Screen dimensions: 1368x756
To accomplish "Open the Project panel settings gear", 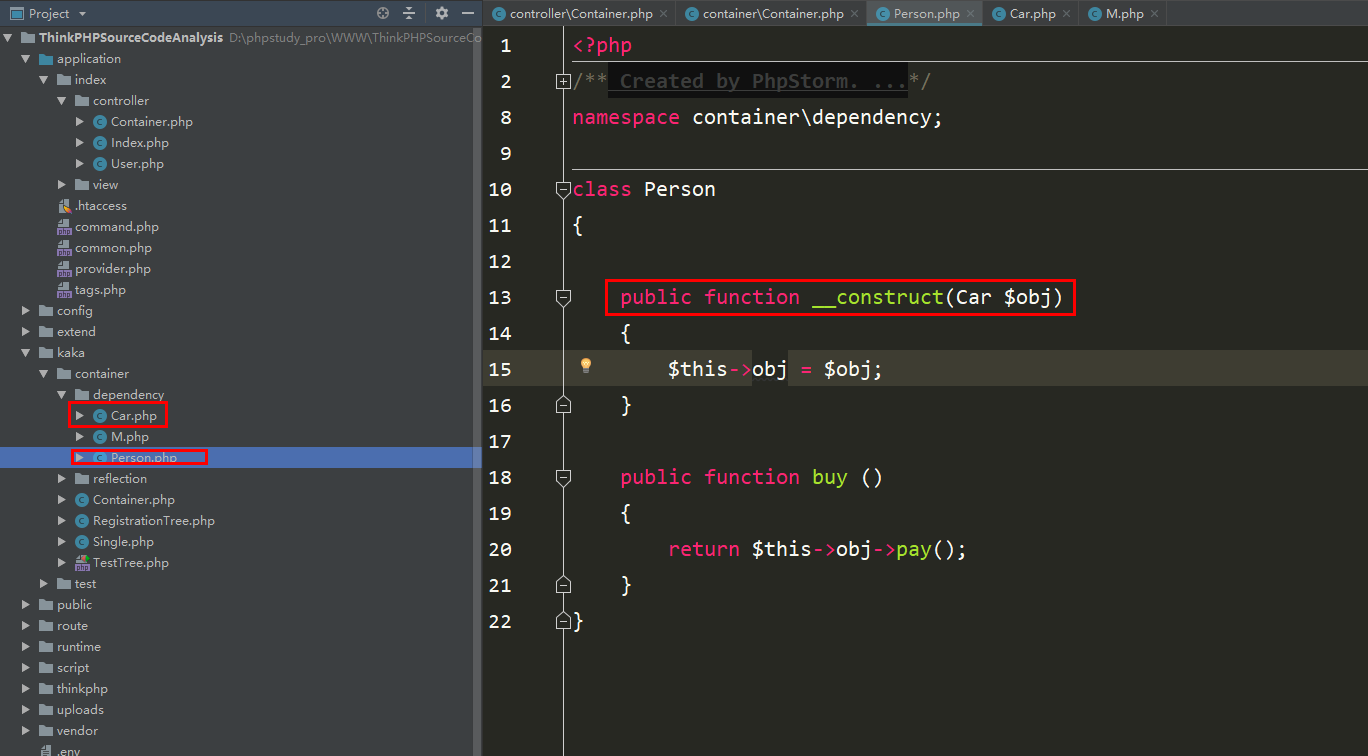I will 442,13.
